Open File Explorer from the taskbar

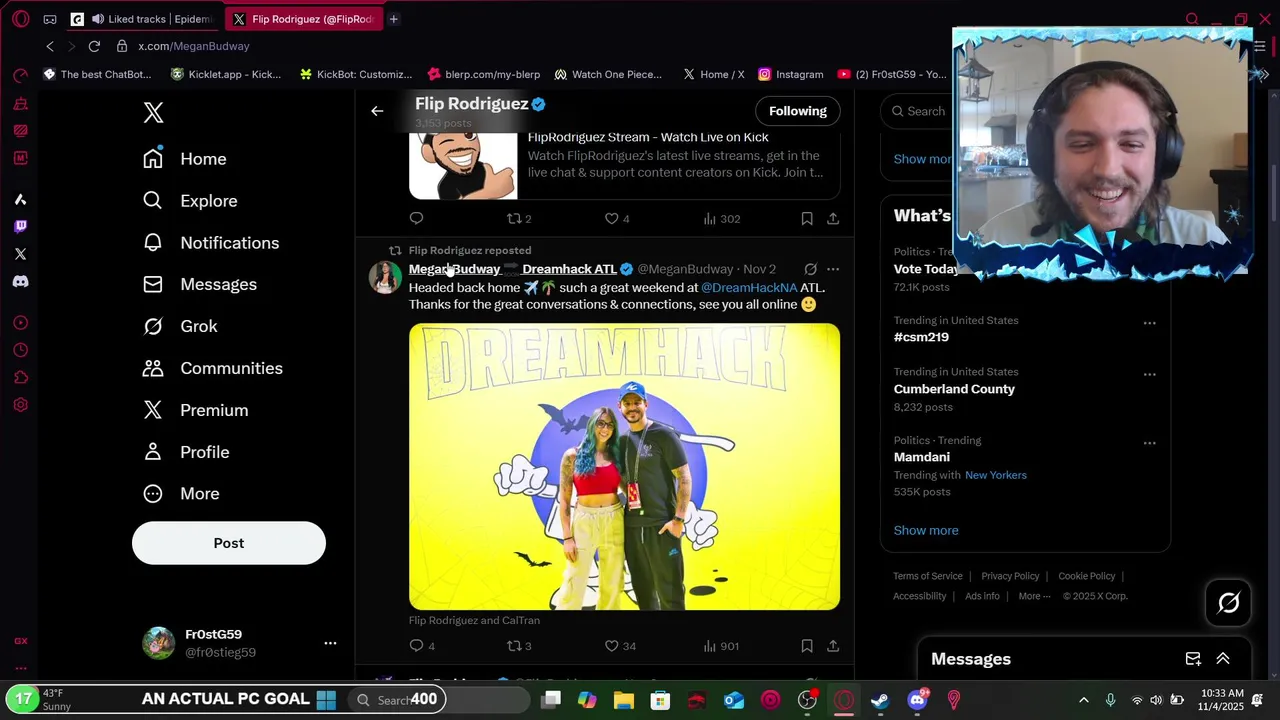(x=624, y=700)
